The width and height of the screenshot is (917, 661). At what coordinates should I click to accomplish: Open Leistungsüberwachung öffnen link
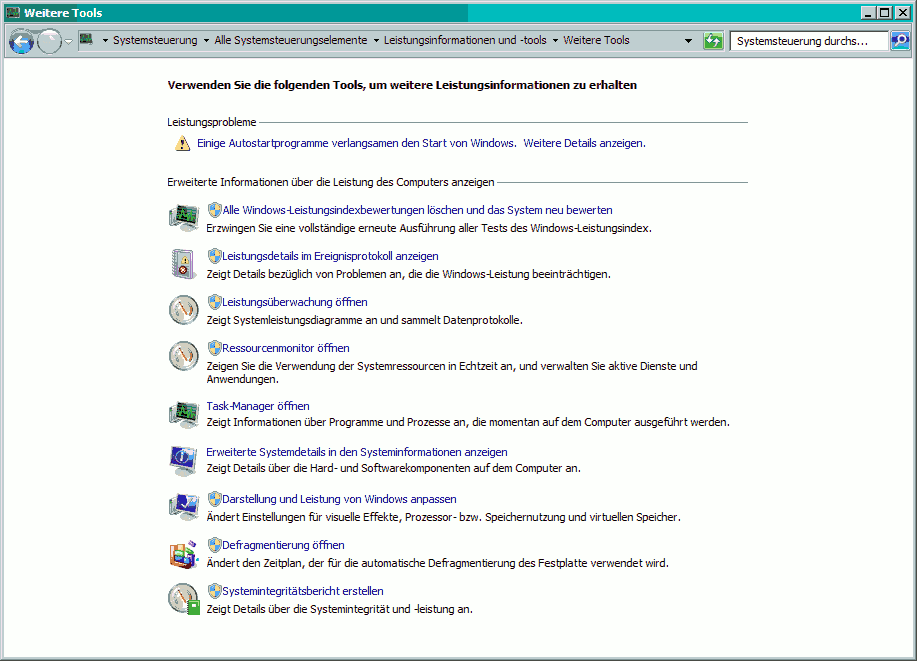295,302
